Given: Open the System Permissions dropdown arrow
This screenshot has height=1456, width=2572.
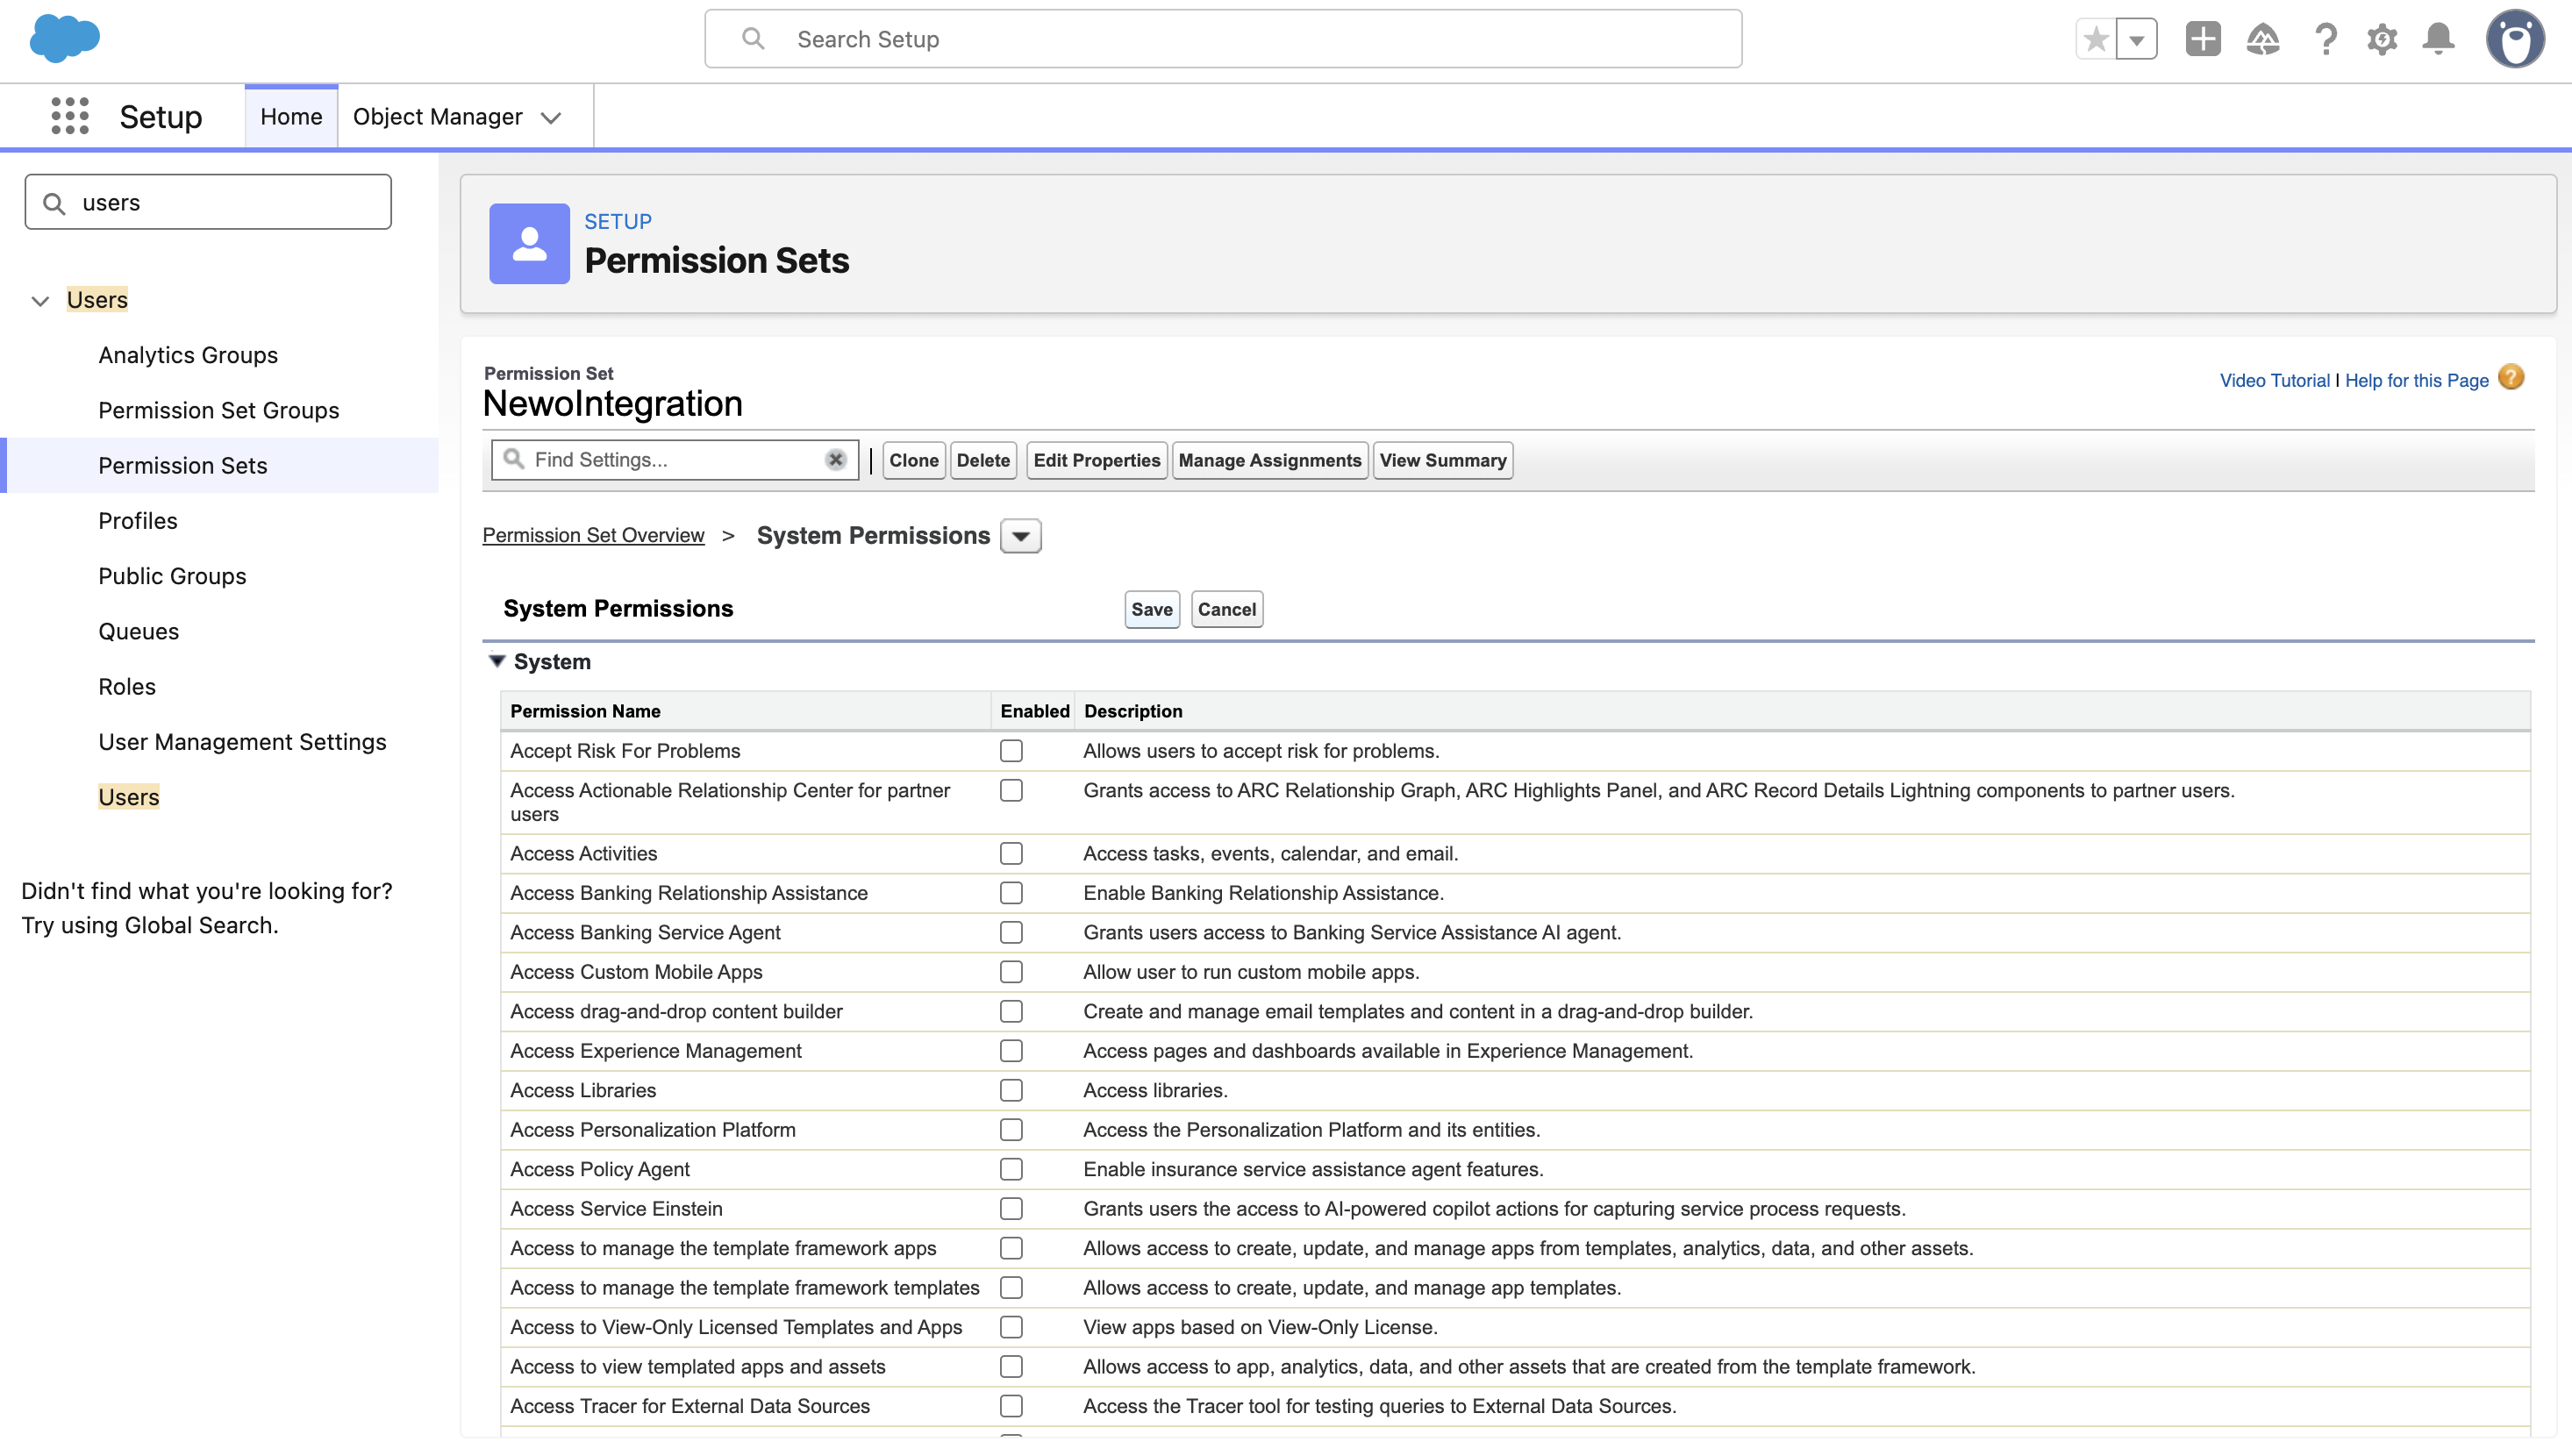Looking at the screenshot, I should pos(1020,536).
